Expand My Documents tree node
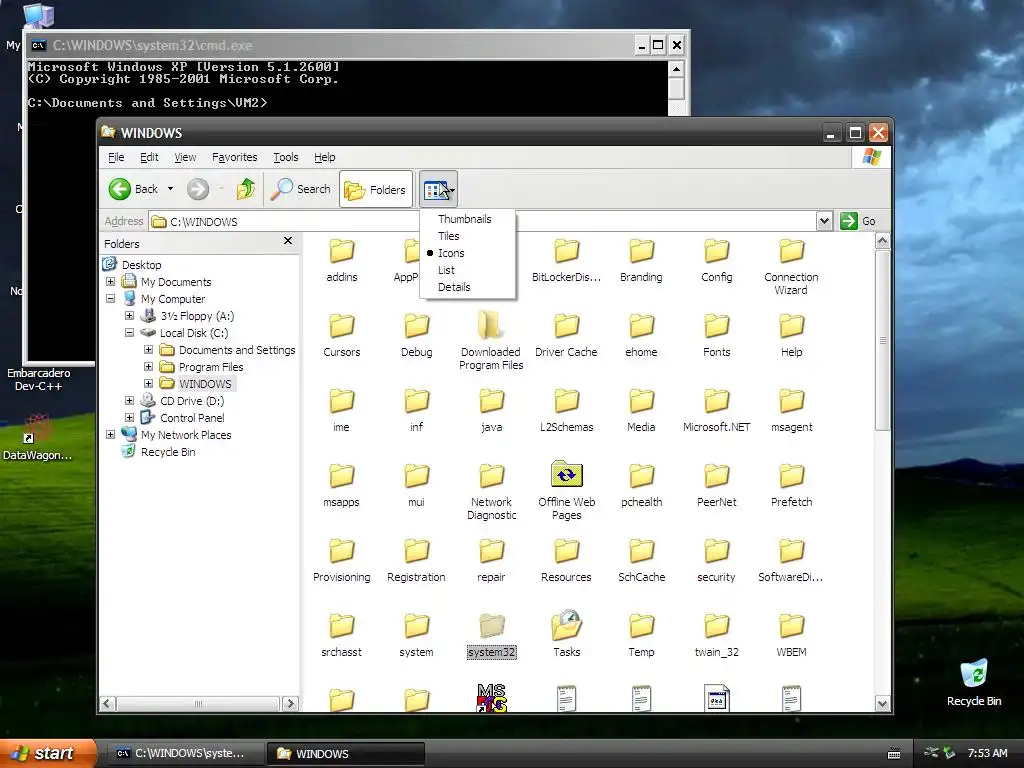This screenshot has height=768, width=1024. click(110, 281)
